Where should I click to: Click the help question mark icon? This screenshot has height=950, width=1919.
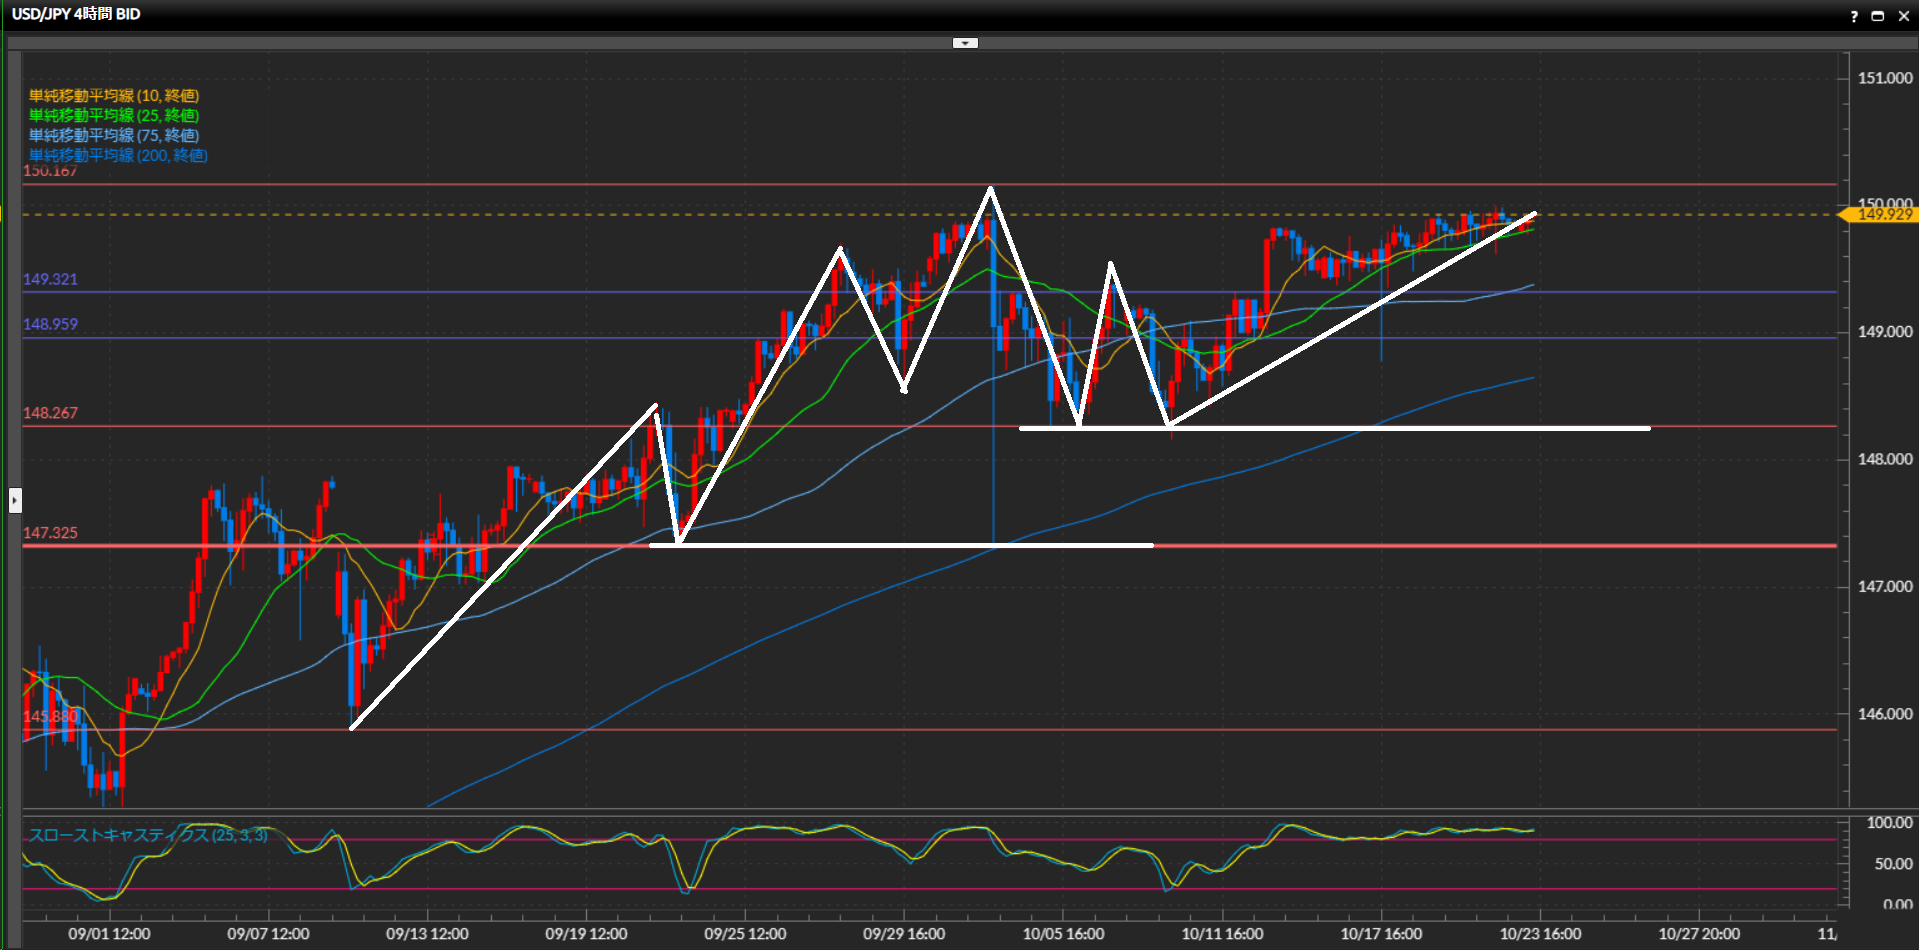[1853, 16]
